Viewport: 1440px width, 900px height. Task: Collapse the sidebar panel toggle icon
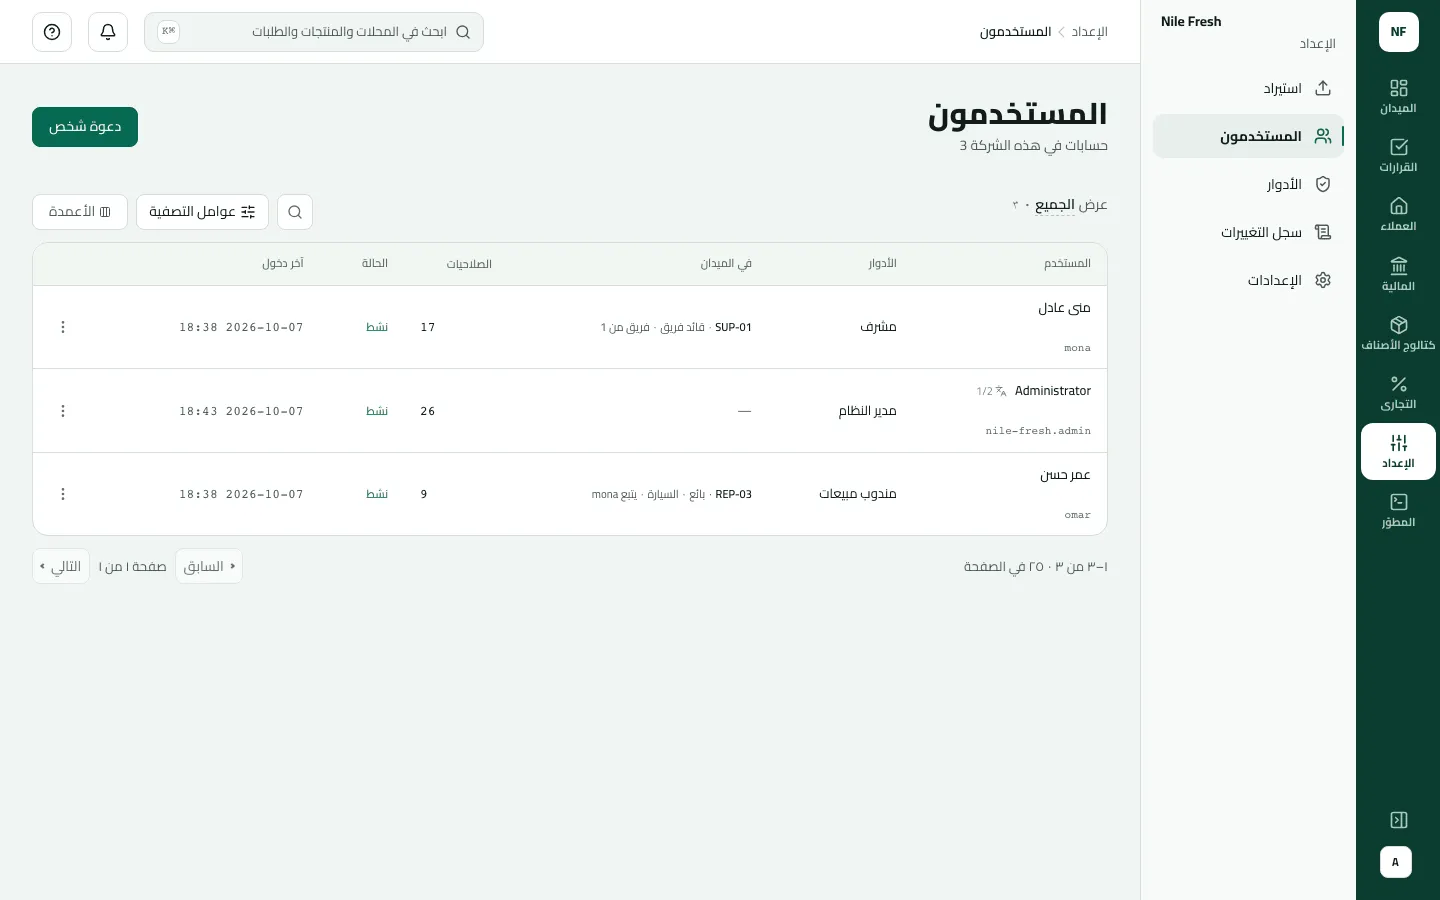(x=1399, y=820)
